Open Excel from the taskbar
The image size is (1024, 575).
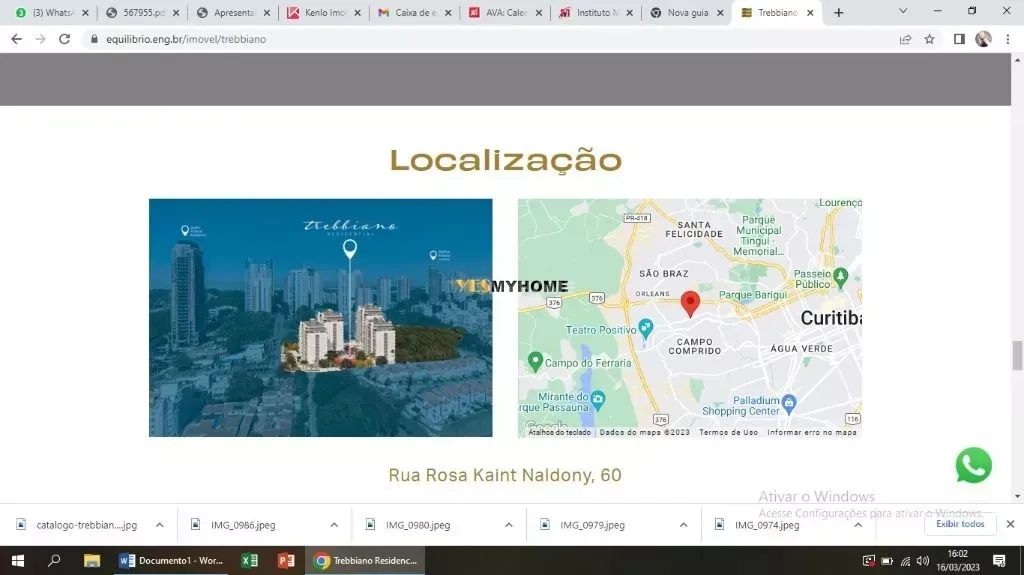(249, 561)
